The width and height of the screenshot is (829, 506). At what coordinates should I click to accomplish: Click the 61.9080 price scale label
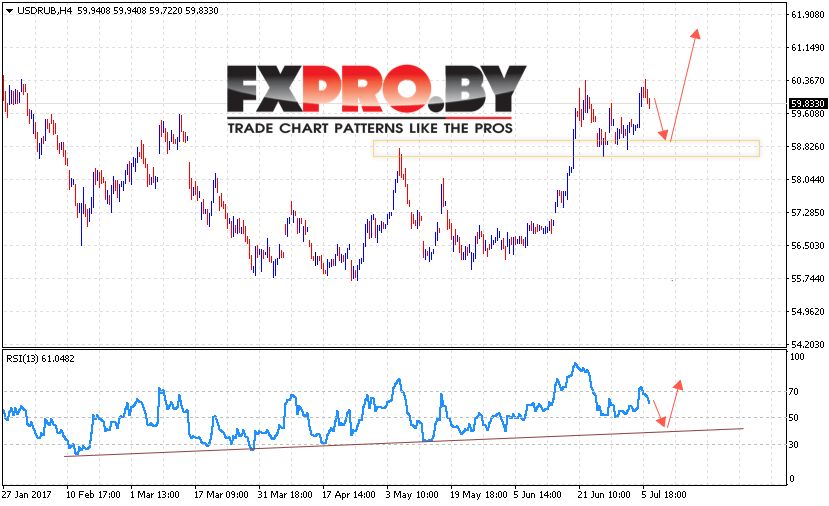tap(807, 15)
